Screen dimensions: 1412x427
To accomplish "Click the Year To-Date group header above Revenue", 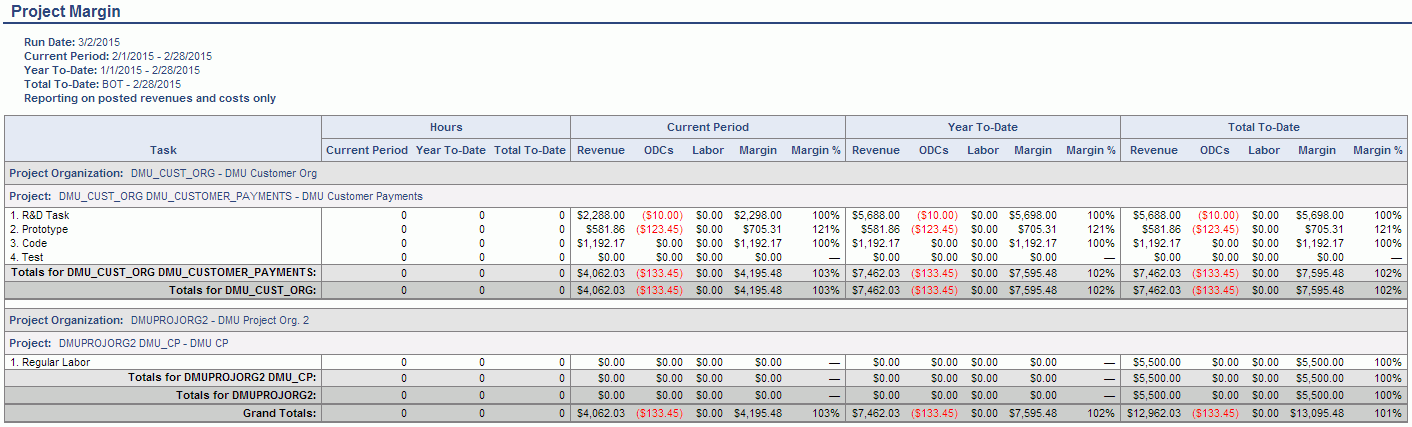I will pyautogui.click(x=982, y=127).
